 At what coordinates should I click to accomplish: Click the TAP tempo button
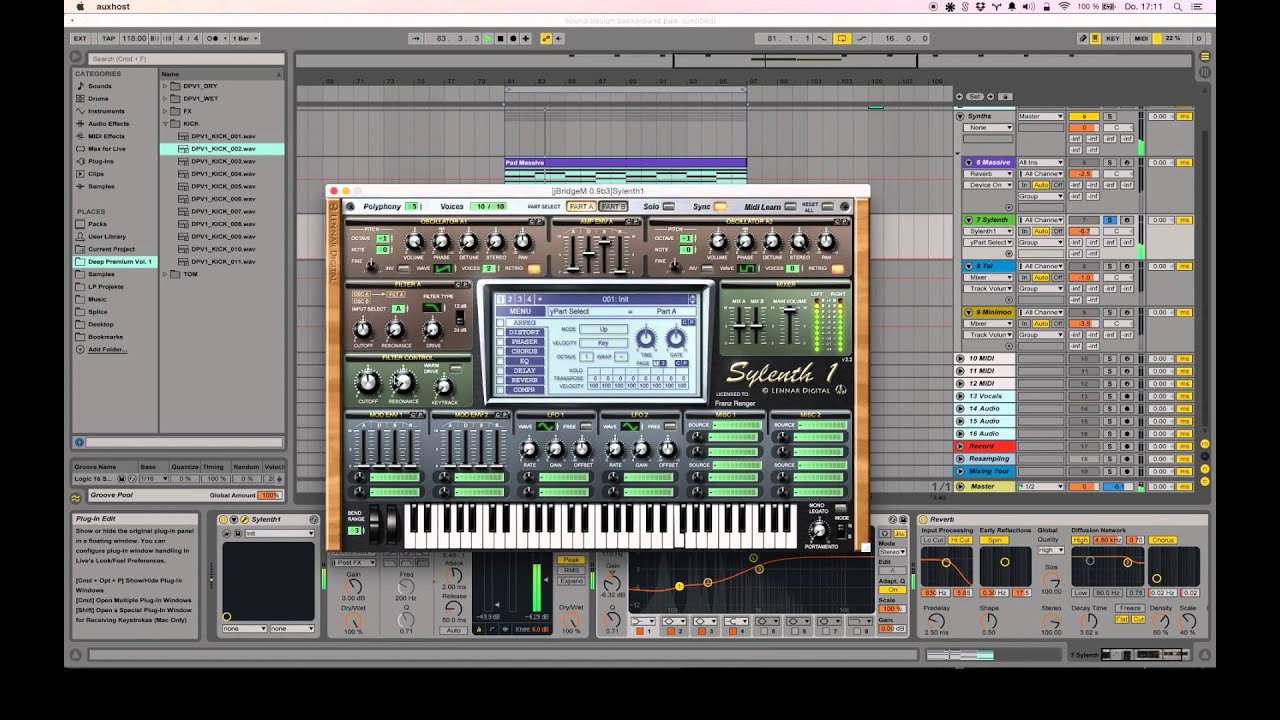[109, 38]
